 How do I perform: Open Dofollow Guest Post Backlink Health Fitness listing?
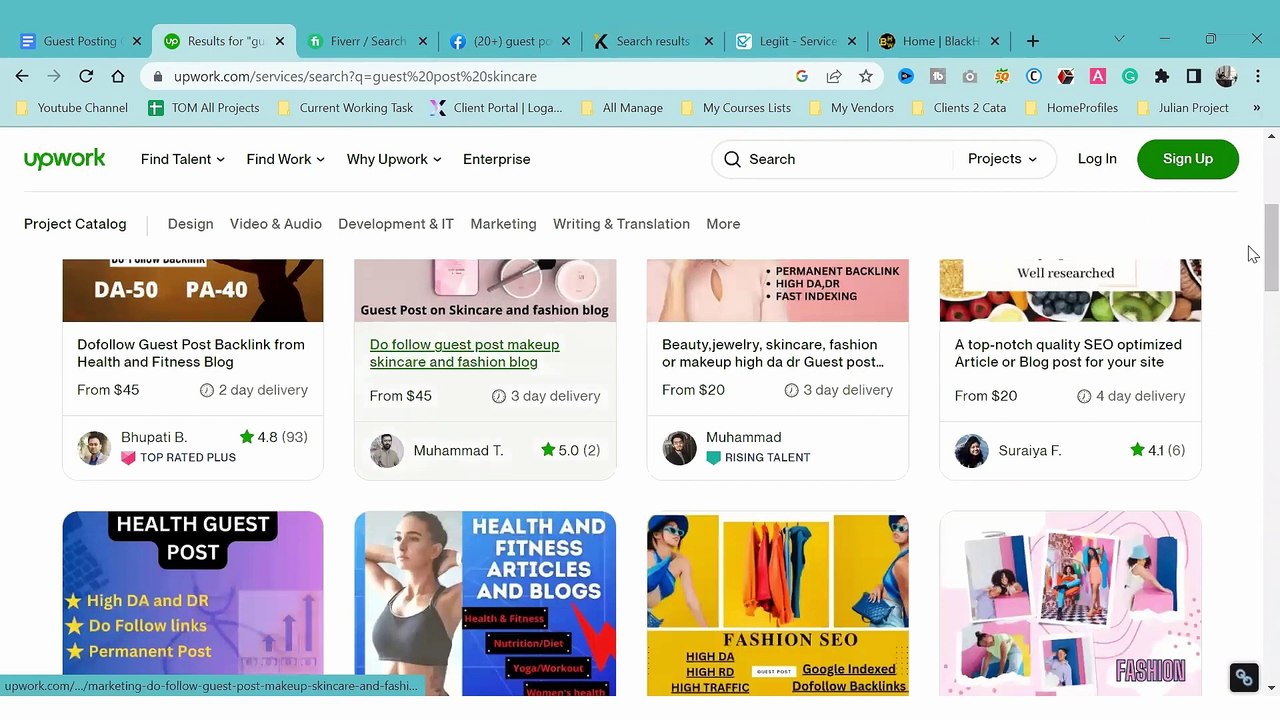[191, 353]
